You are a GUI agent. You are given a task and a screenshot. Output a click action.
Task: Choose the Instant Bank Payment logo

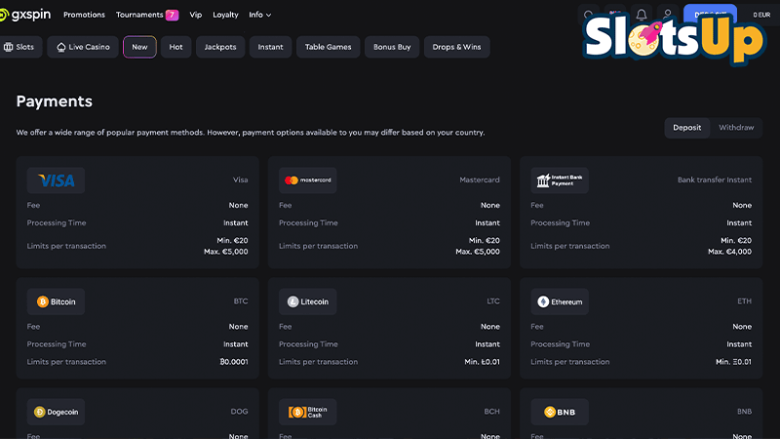coord(560,181)
